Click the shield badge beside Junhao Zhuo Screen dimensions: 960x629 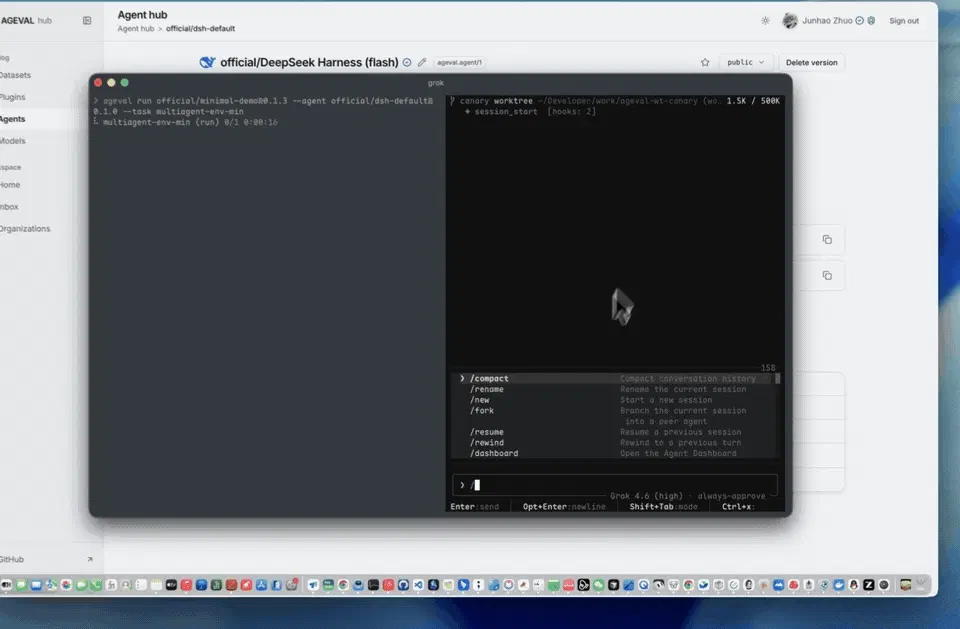[871, 21]
